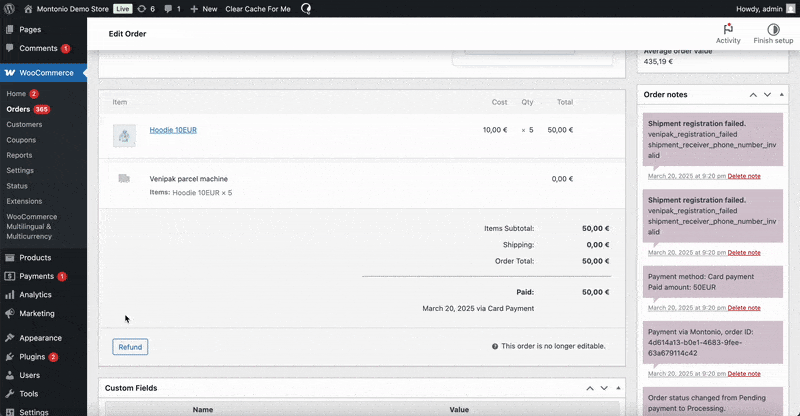Click the Comments sidebar icon
800x416 pixels.
(x=9, y=48)
